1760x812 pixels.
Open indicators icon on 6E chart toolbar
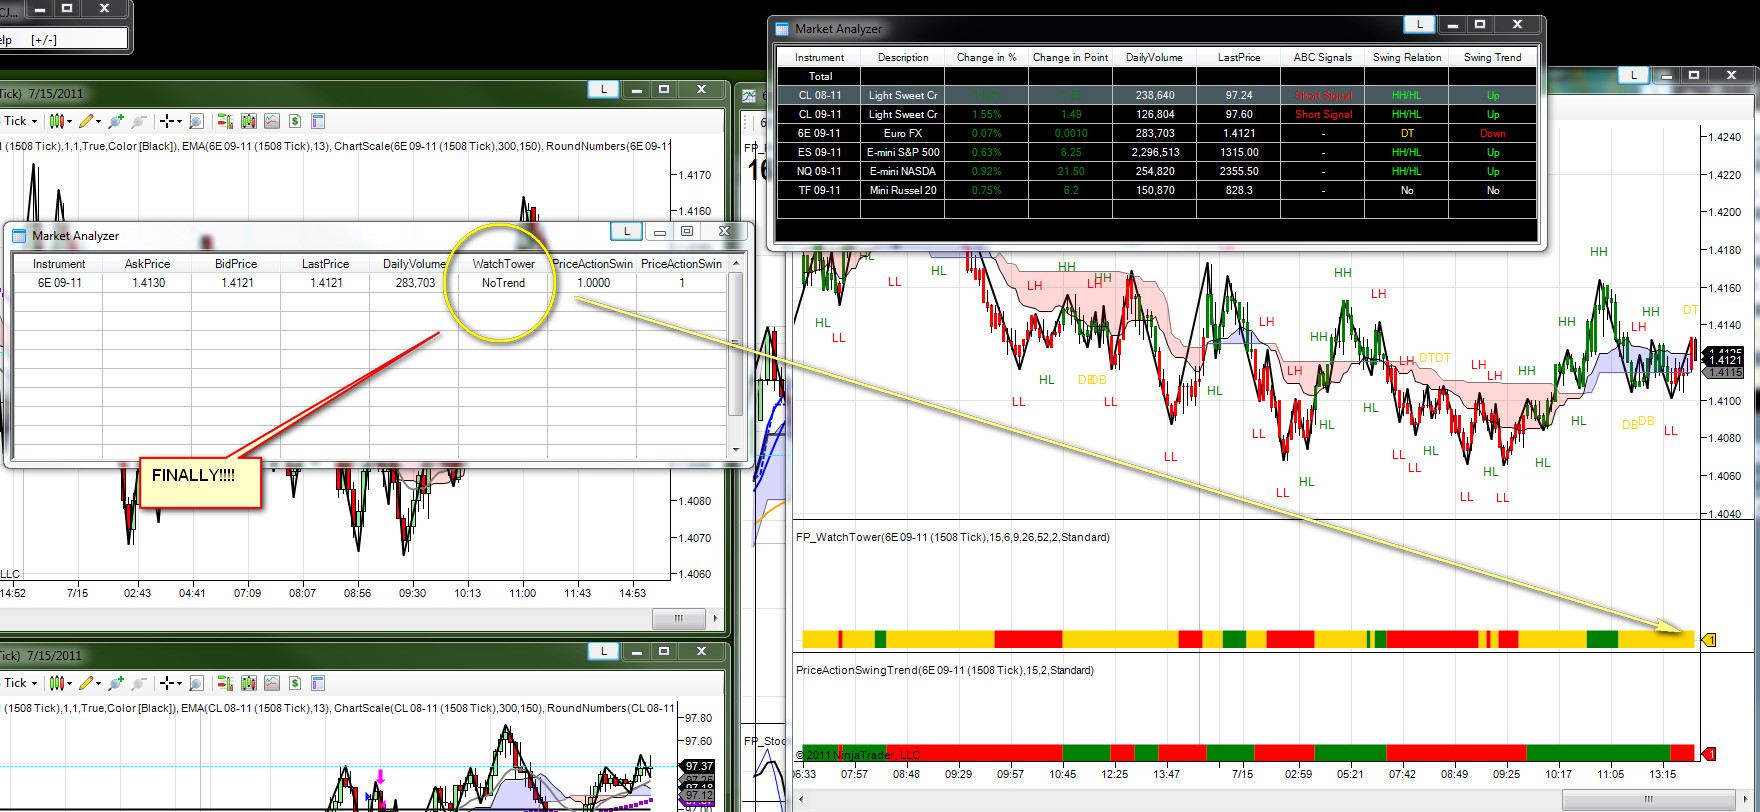coord(272,121)
